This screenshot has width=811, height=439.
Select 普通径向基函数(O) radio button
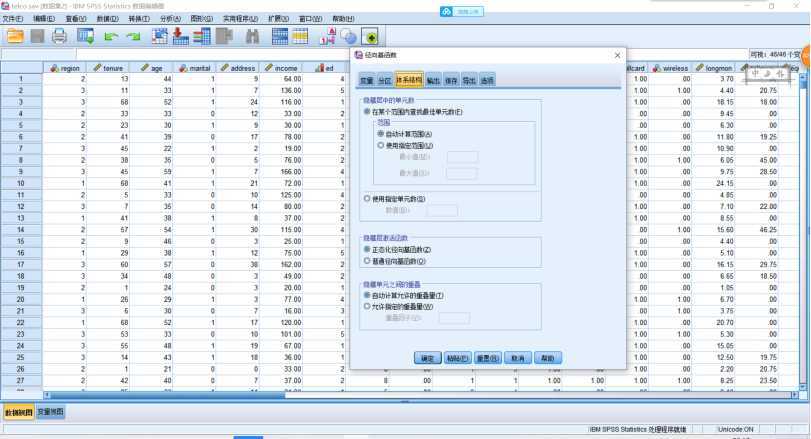(367, 262)
